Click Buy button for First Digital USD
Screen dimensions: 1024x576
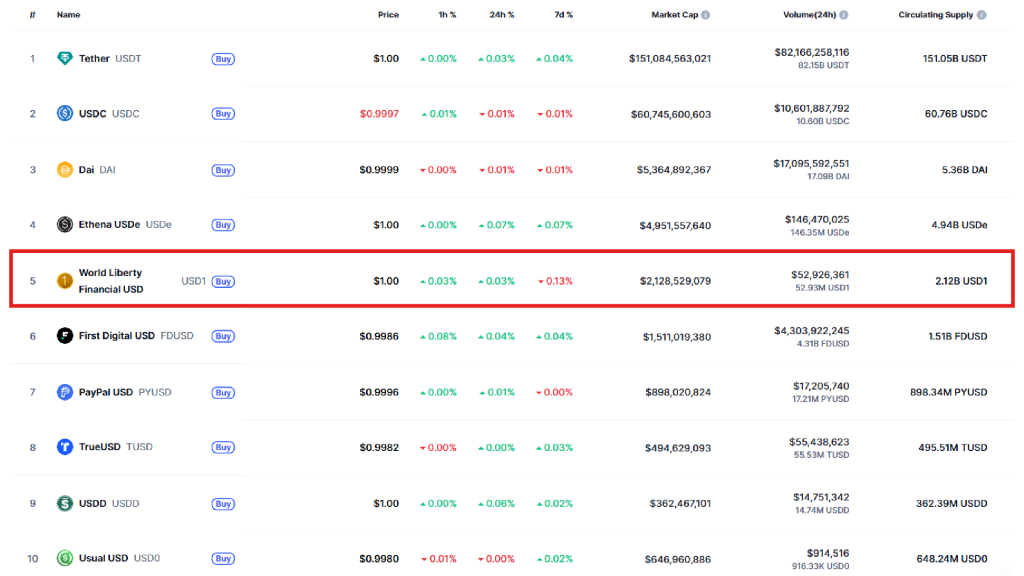223,336
